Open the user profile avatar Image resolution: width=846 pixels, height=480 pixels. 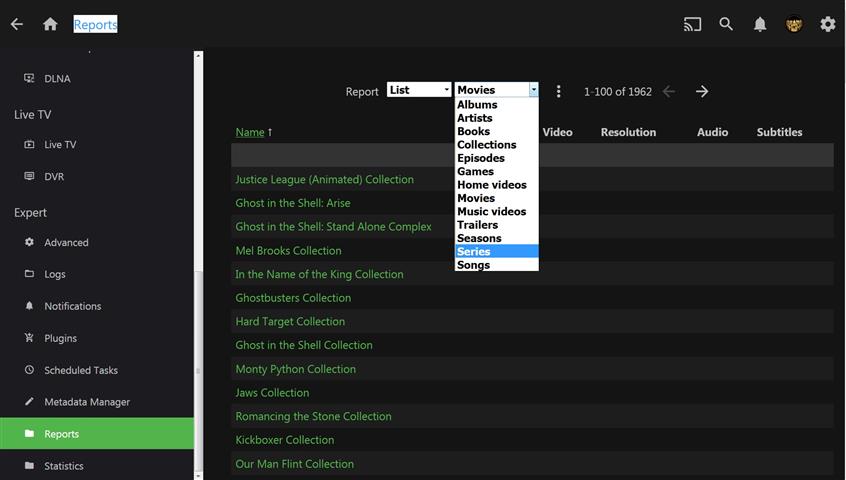tap(794, 24)
